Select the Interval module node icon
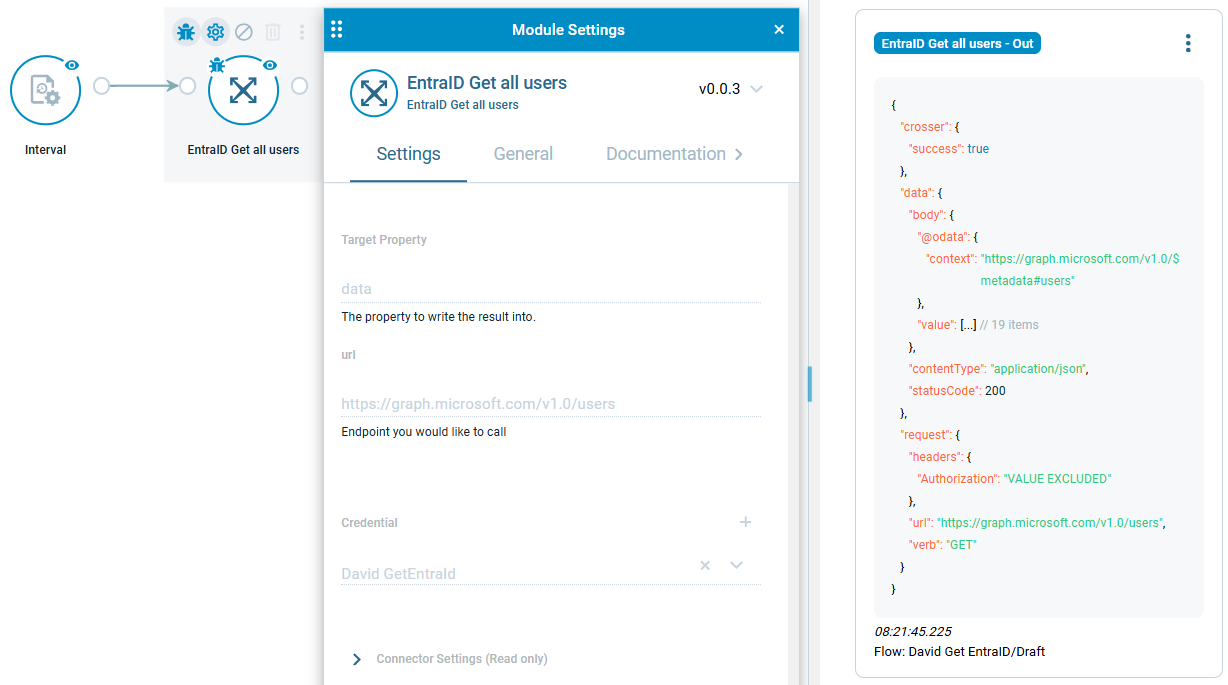 [x=45, y=91]
